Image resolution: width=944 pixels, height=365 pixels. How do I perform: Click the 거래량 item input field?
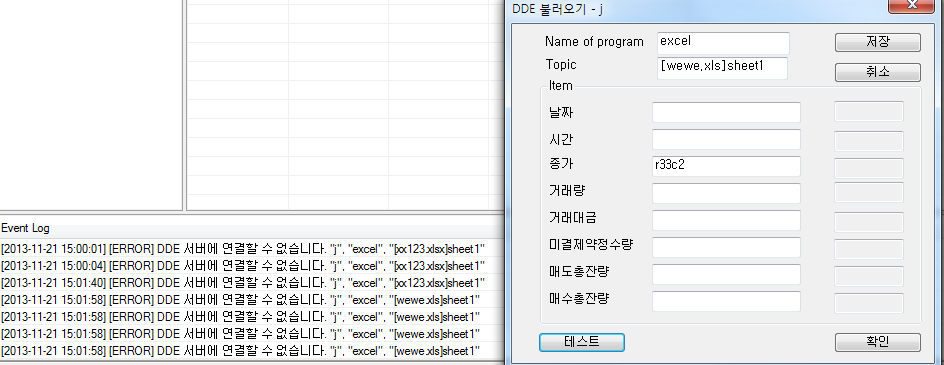click(x=726, y=193)
